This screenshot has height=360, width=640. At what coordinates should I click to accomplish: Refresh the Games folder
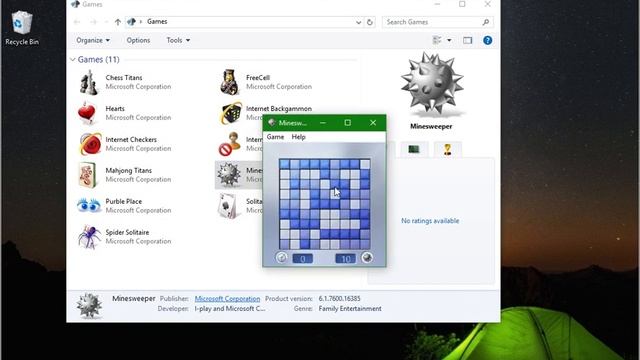[370, 22]
